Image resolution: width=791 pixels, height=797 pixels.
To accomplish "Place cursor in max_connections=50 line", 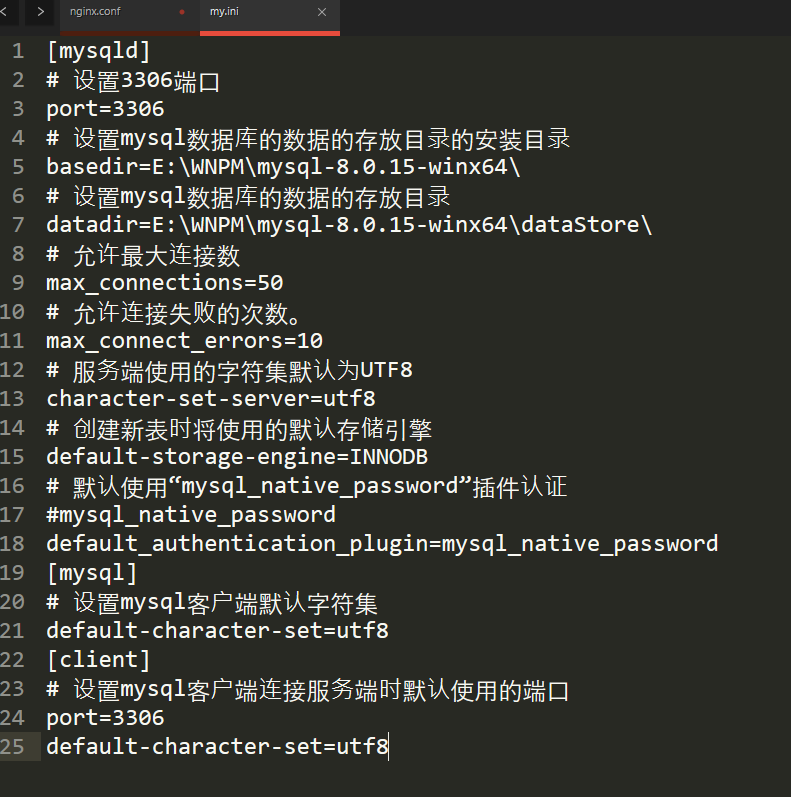I will [x=164, y=283].
